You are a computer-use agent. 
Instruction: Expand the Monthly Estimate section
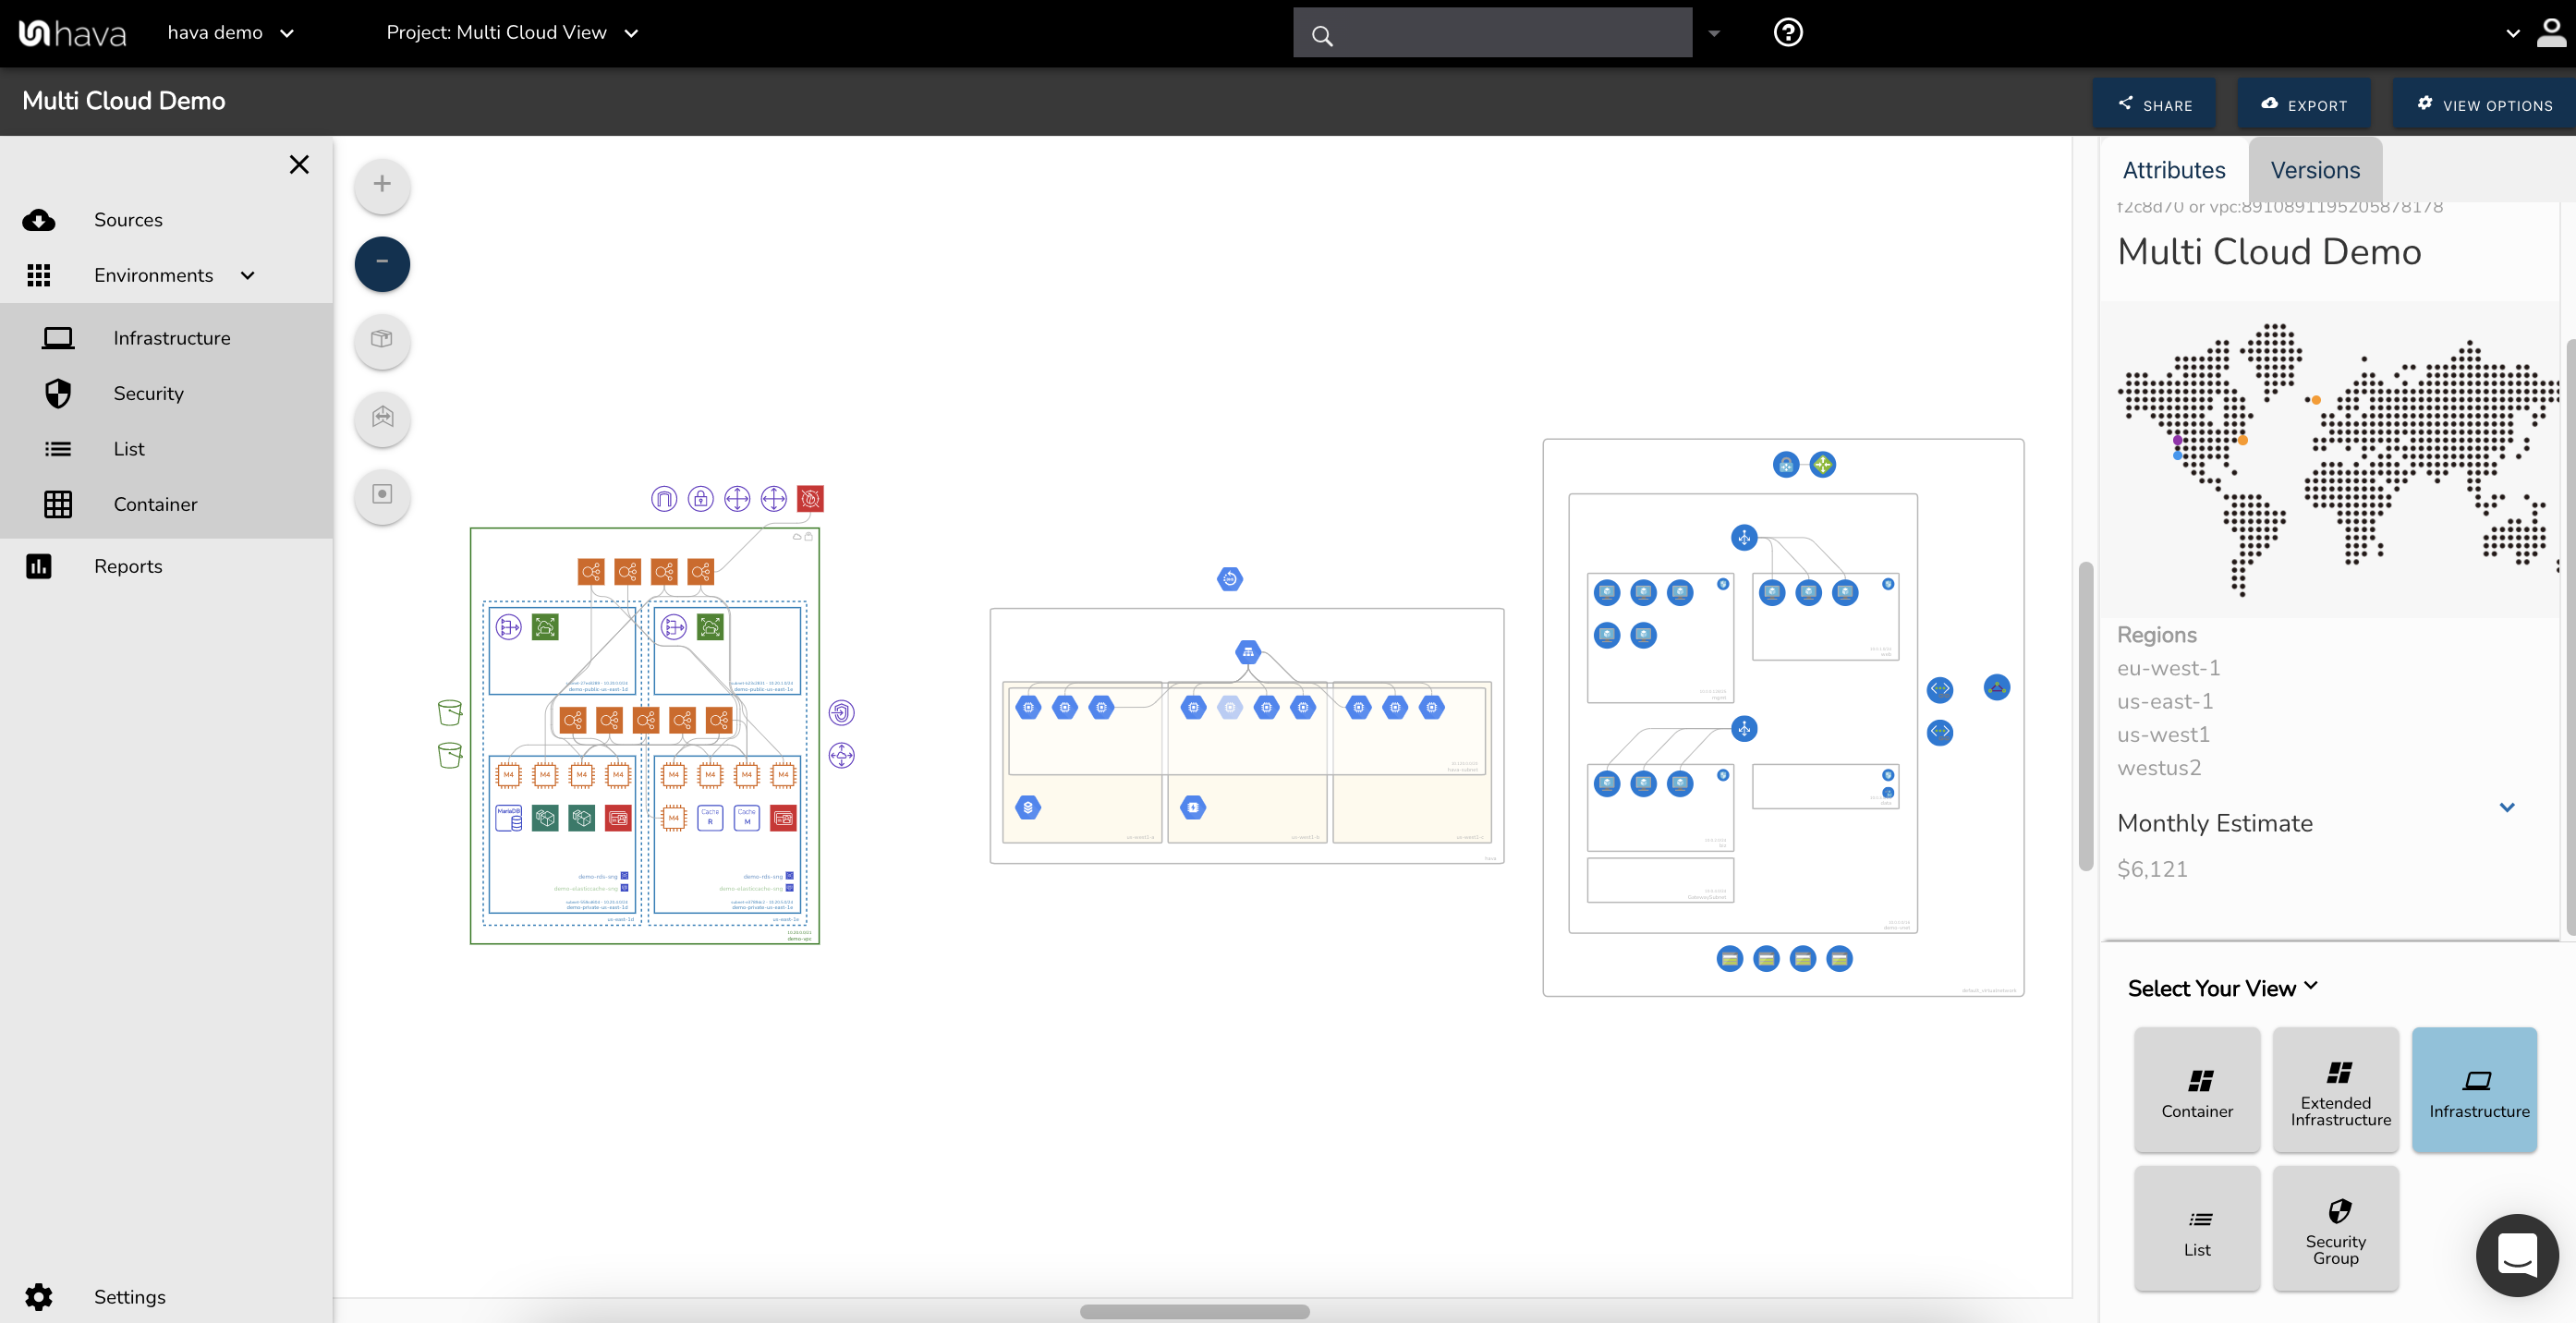point(2508,808)
